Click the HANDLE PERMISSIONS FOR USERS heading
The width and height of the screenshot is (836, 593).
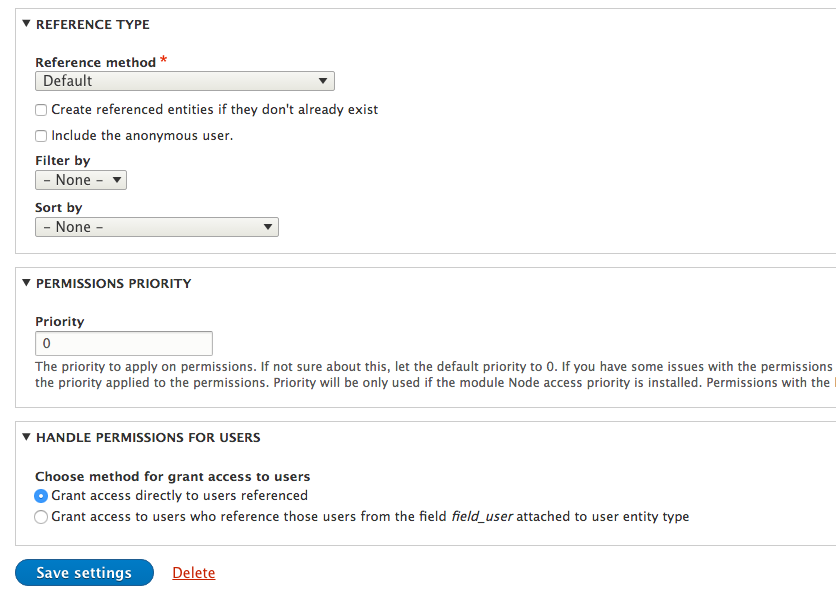(x=148, y=437)
